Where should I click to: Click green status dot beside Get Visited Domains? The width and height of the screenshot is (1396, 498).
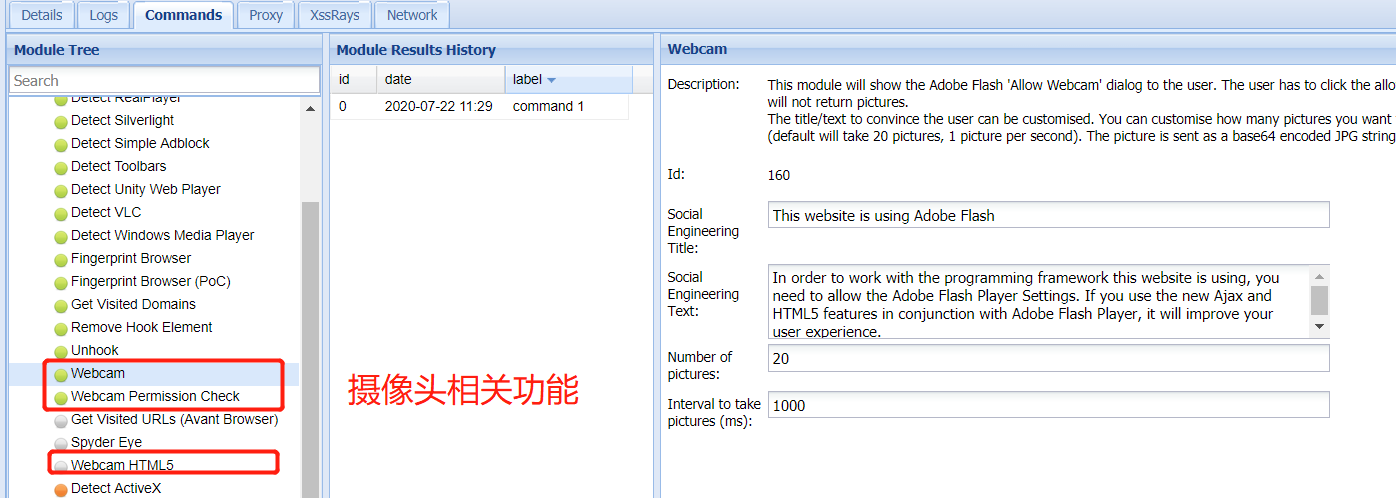coord(61,305)
